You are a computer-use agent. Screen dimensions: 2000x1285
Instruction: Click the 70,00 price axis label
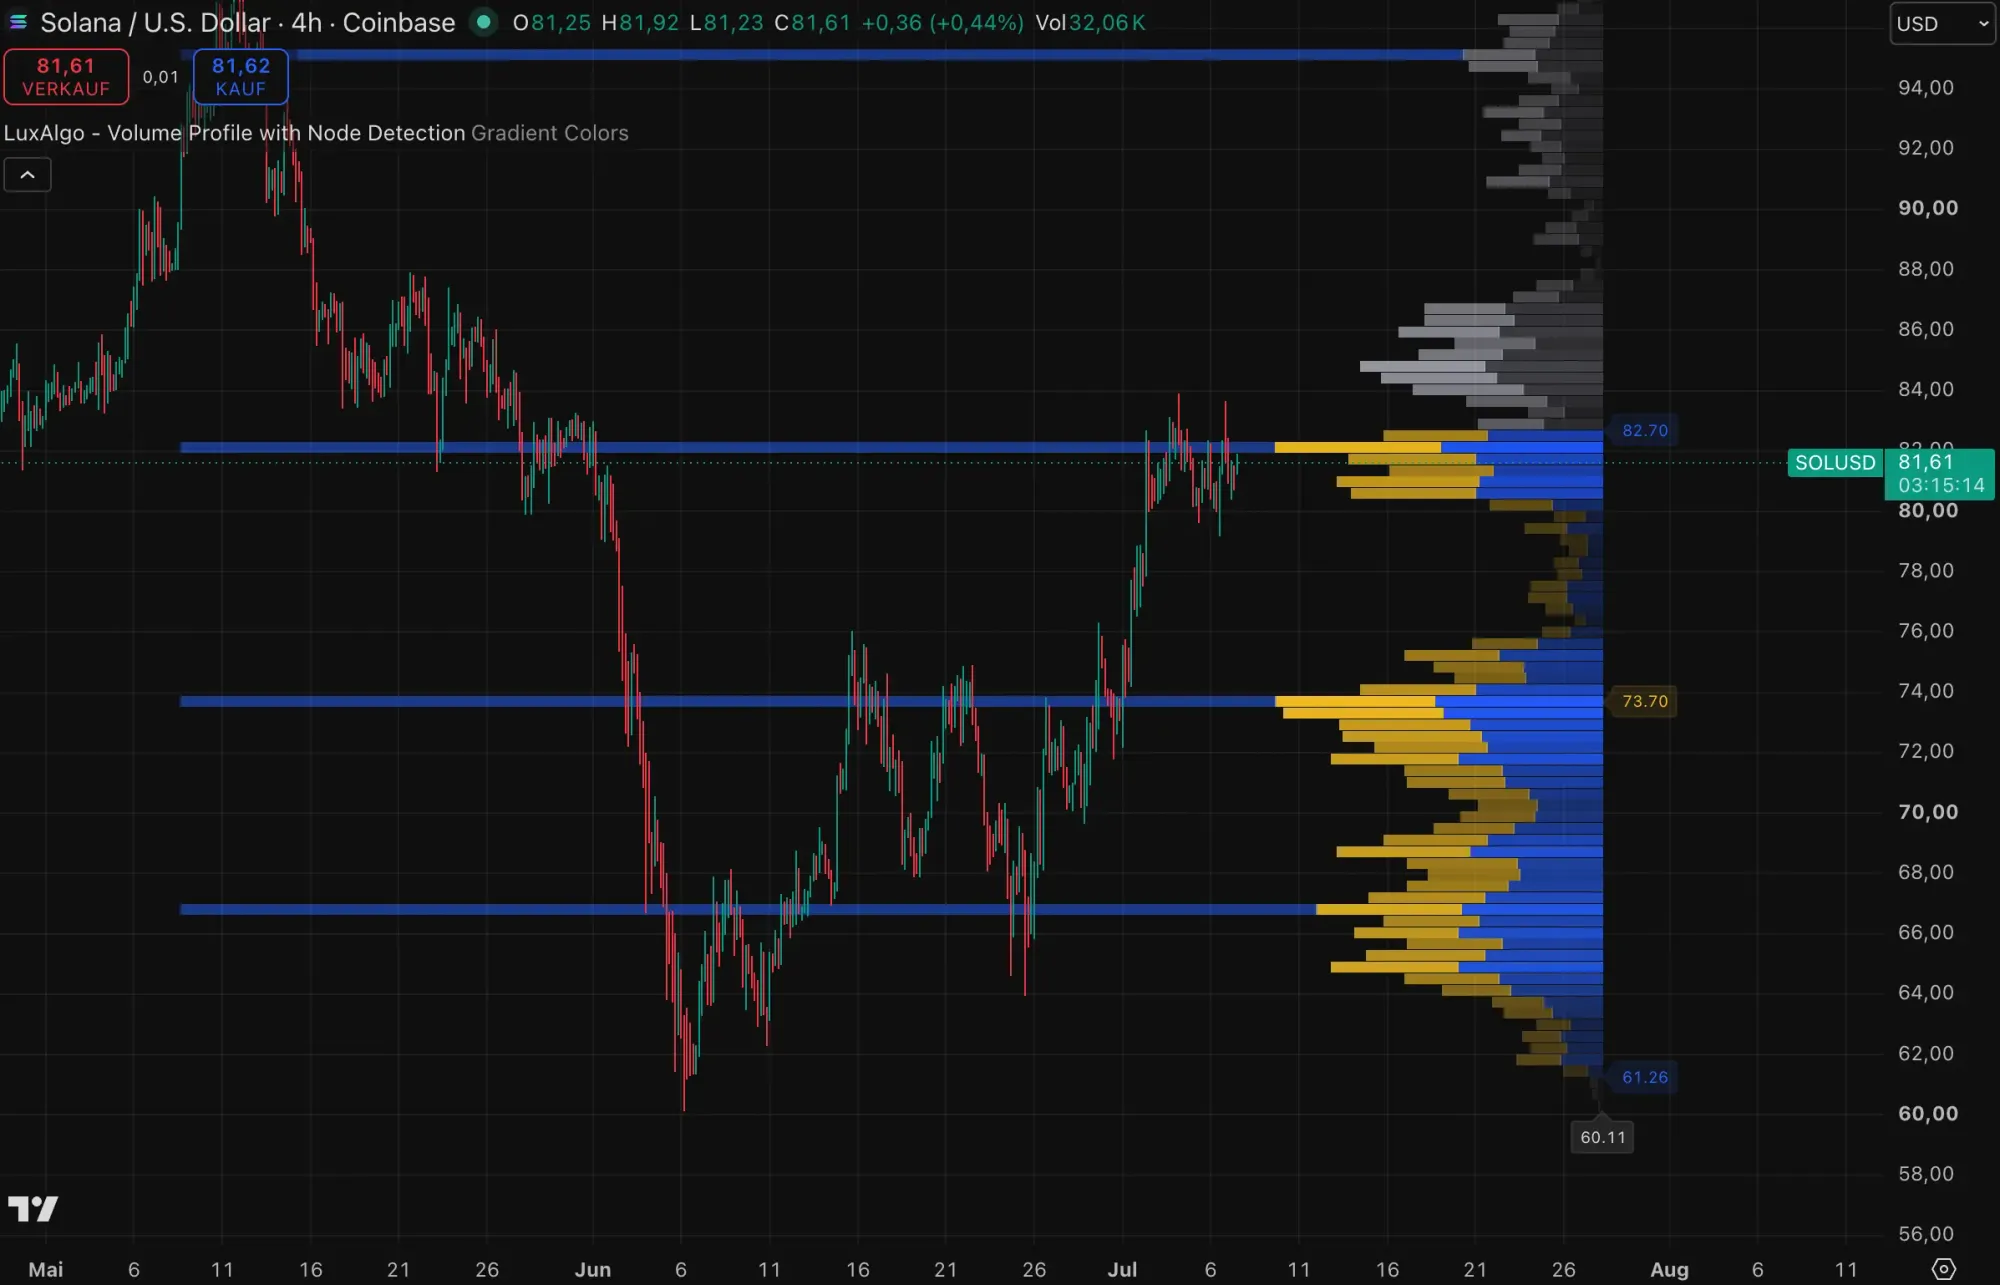tap(1927, 812)
